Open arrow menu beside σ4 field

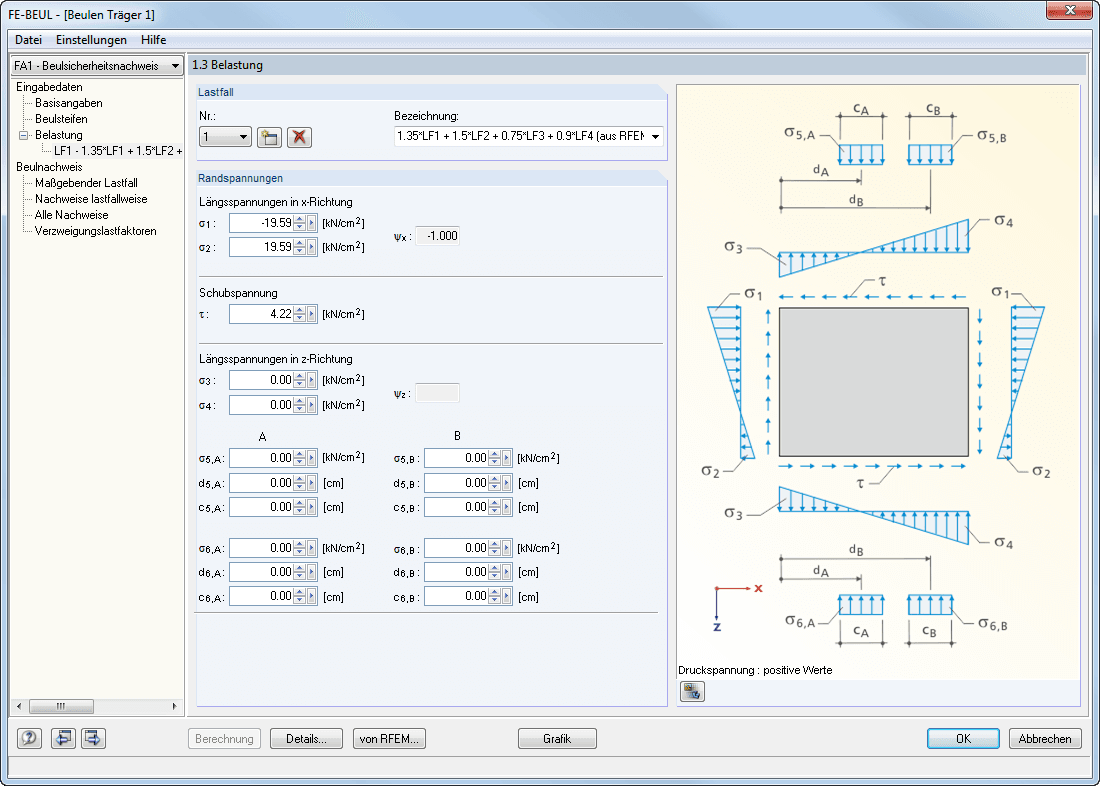coord(312,405)
